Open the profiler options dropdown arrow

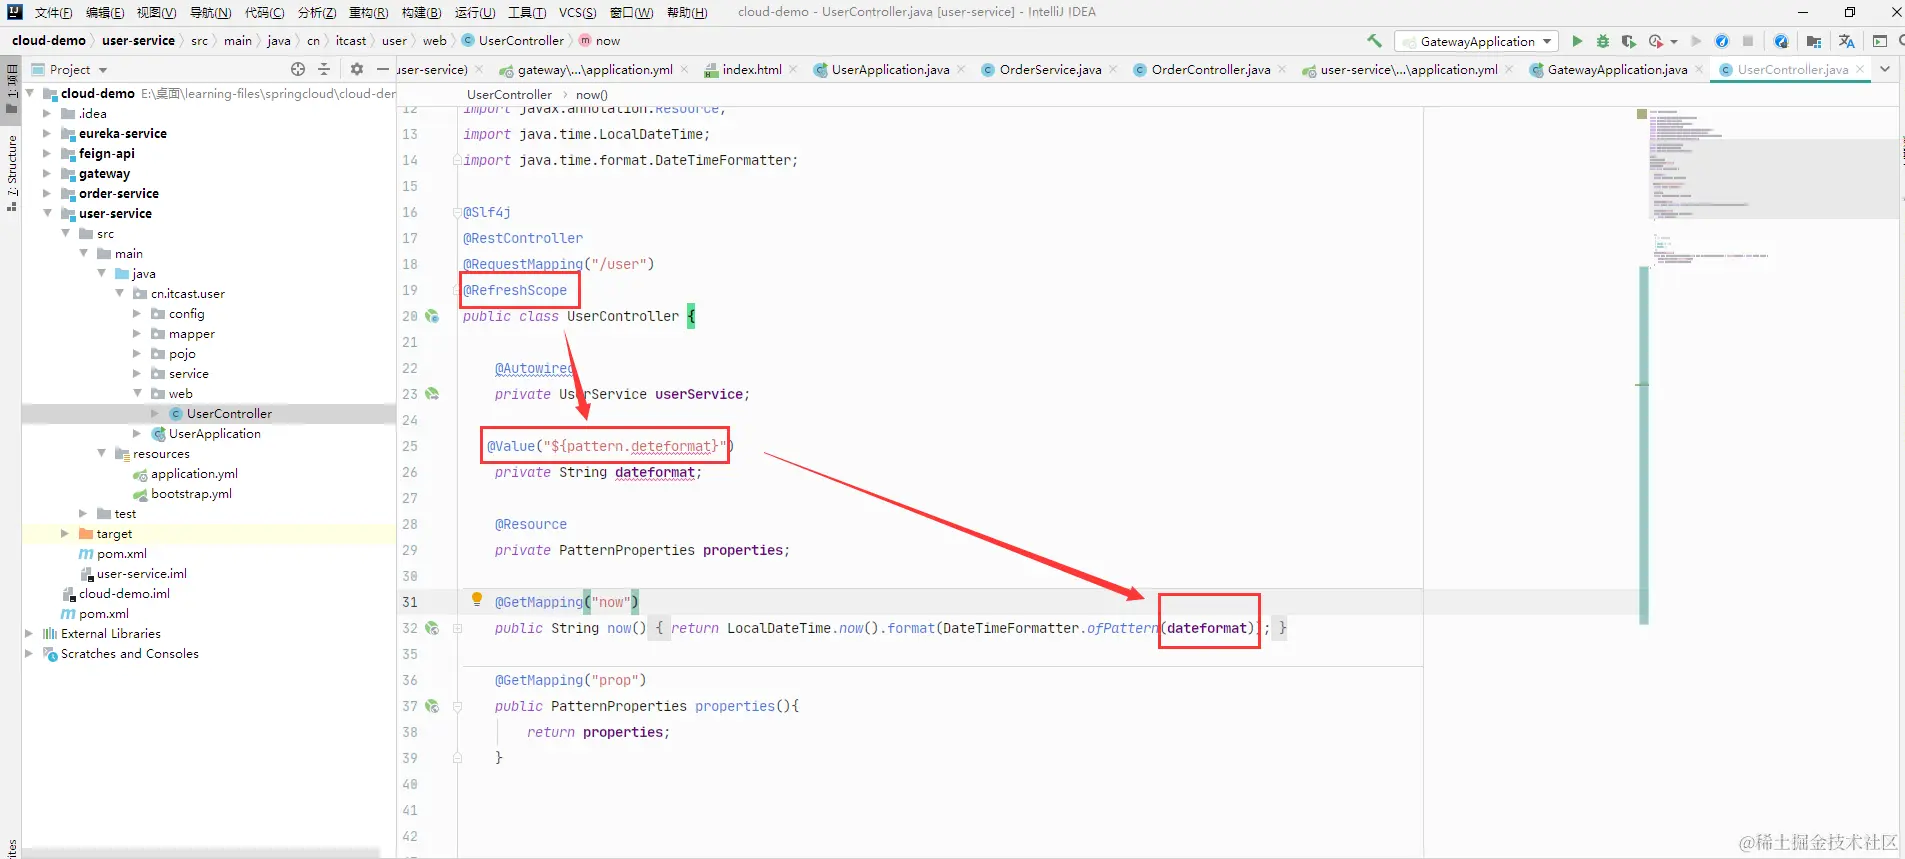[1674, 42]
